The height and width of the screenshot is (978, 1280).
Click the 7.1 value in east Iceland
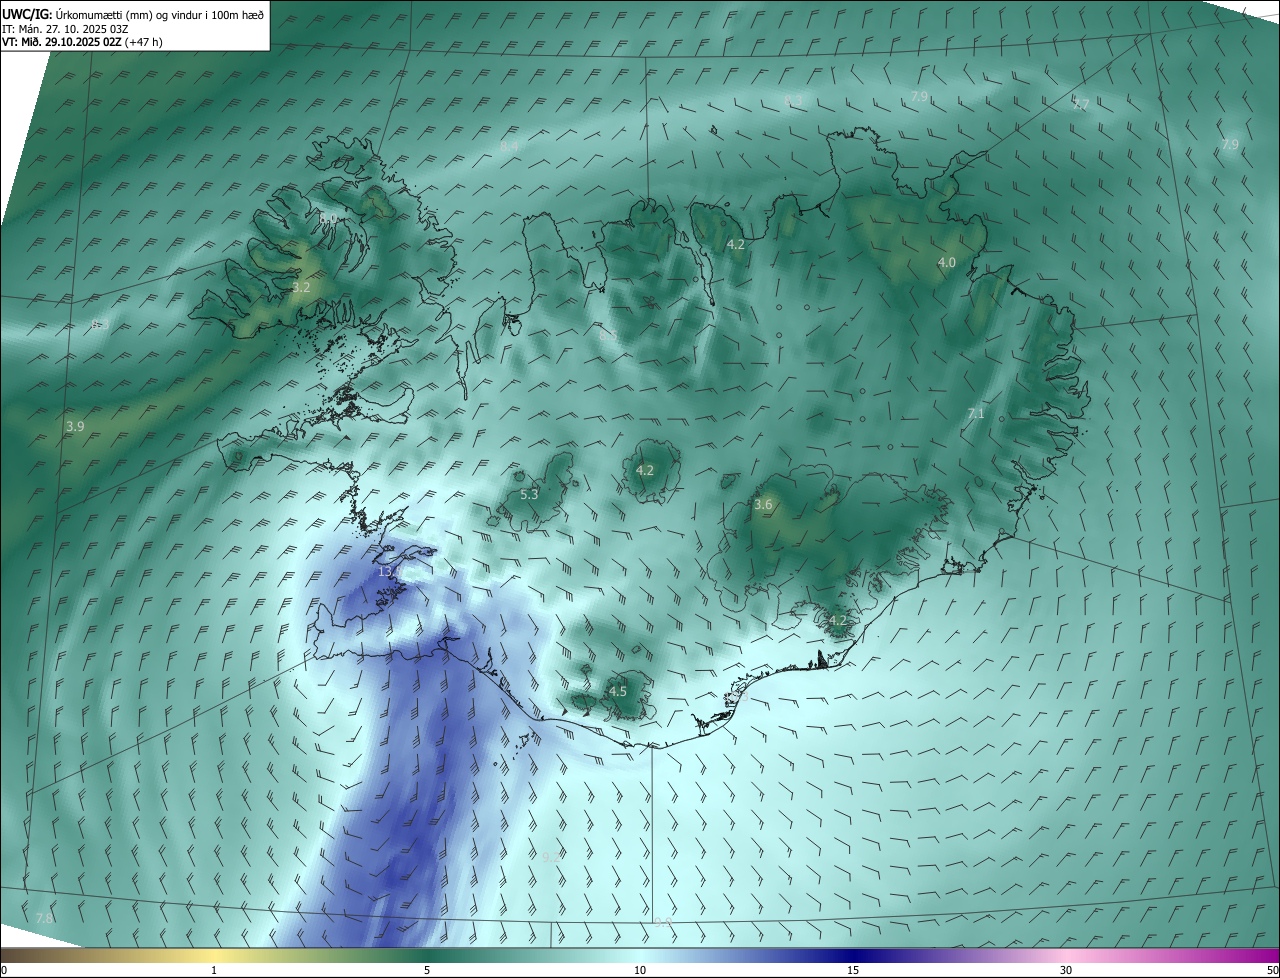(976, 414)
